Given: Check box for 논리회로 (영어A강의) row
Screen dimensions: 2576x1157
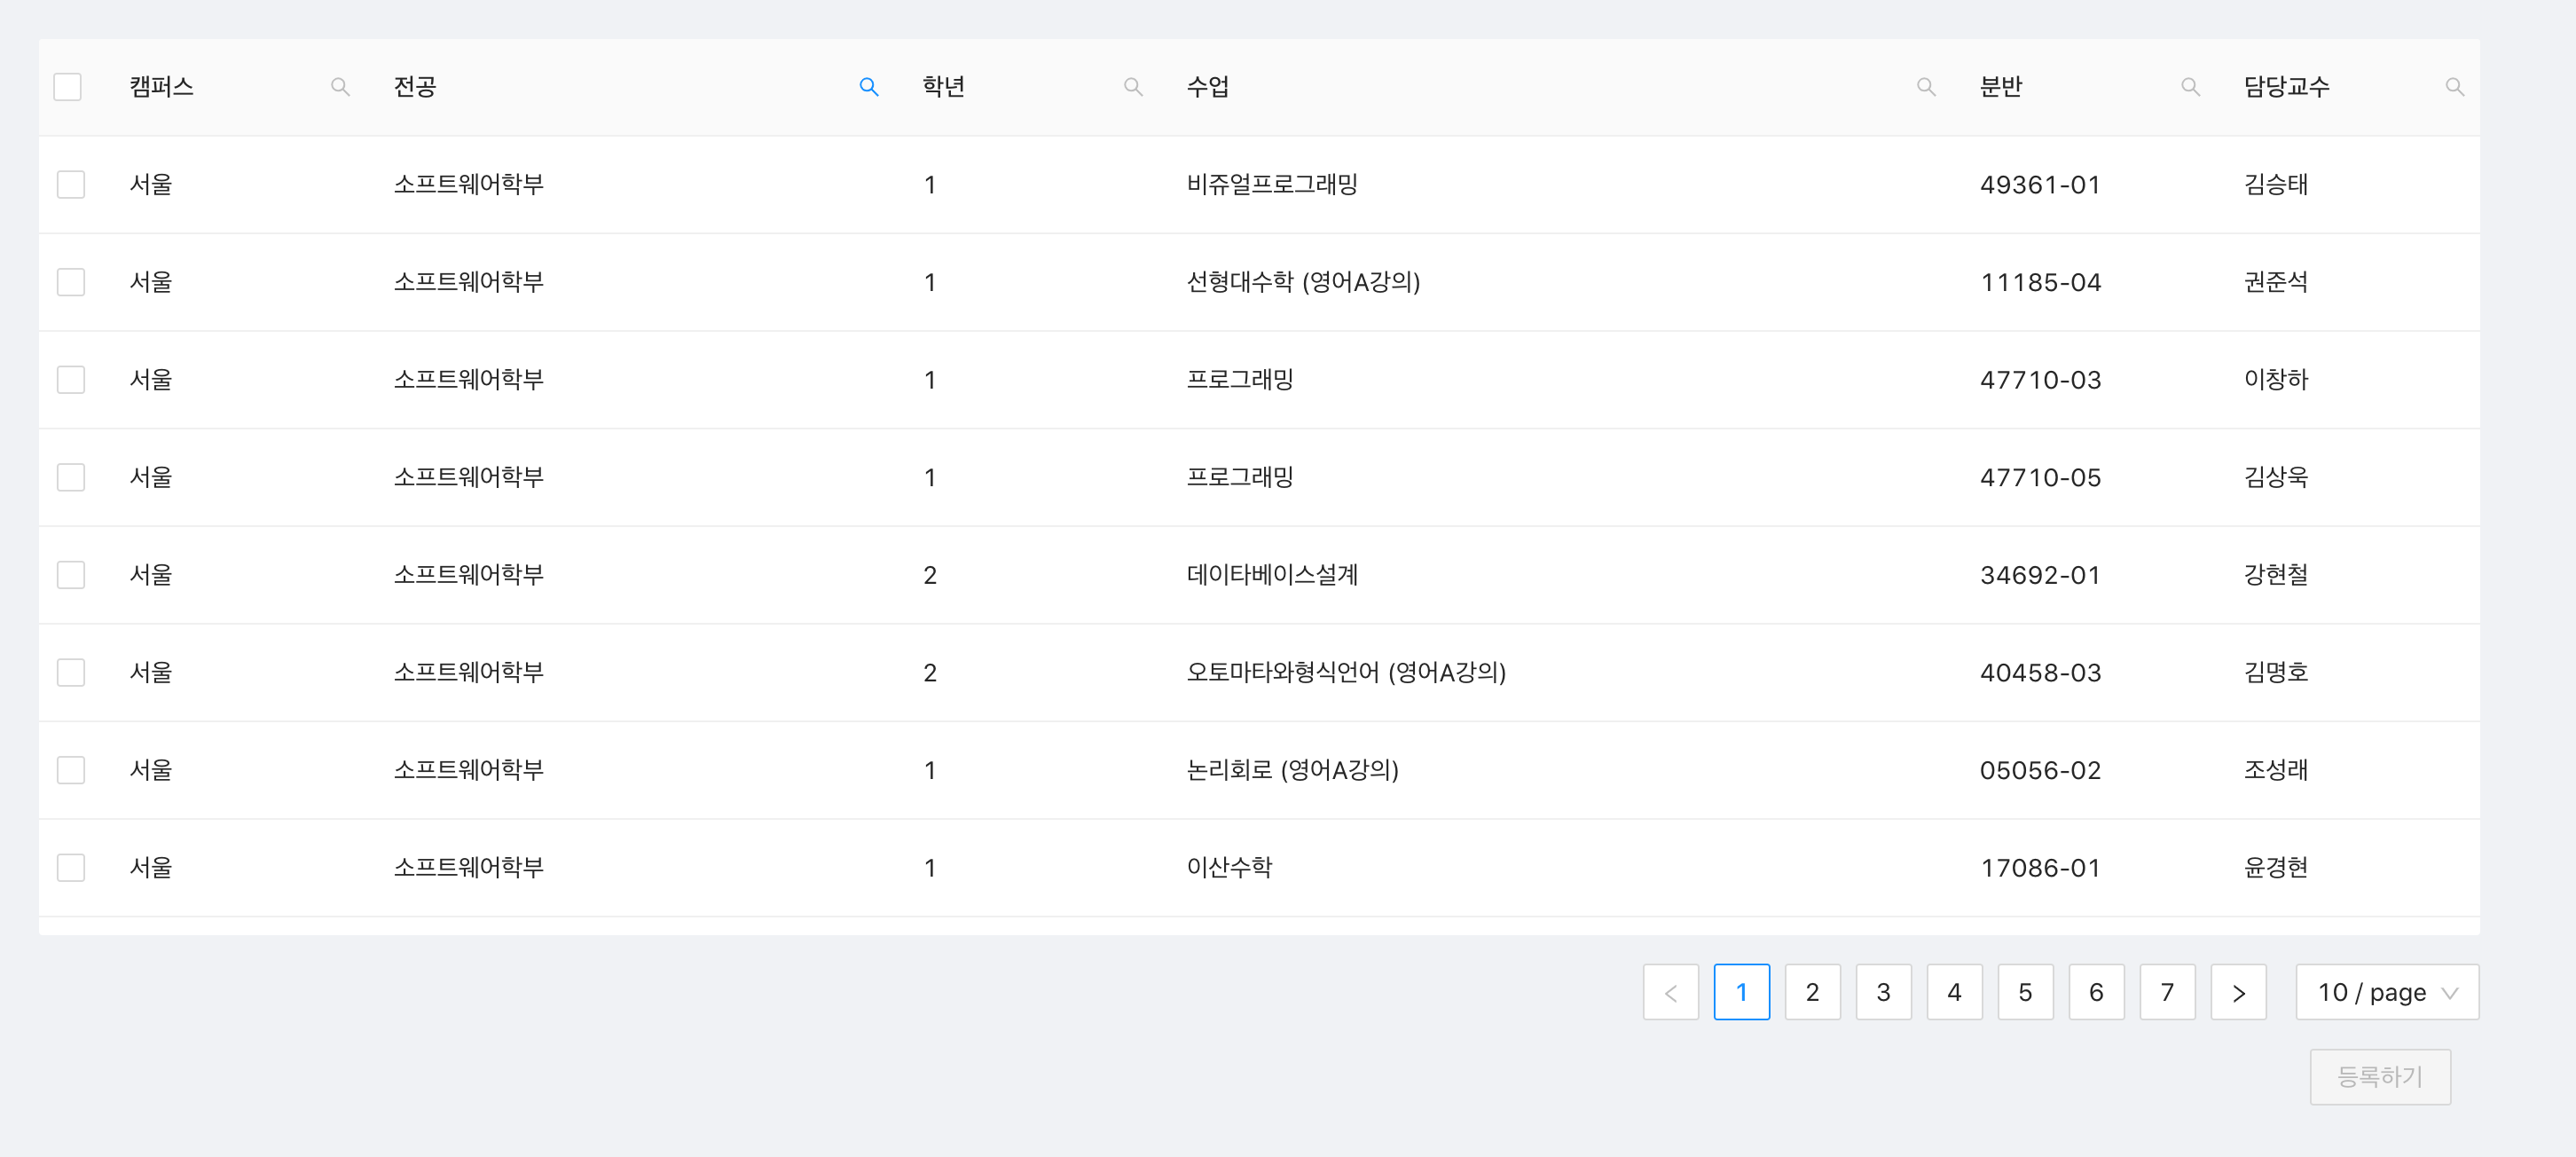Looking at the screenshot, I should pyautogui.click(x=71, y=770).
